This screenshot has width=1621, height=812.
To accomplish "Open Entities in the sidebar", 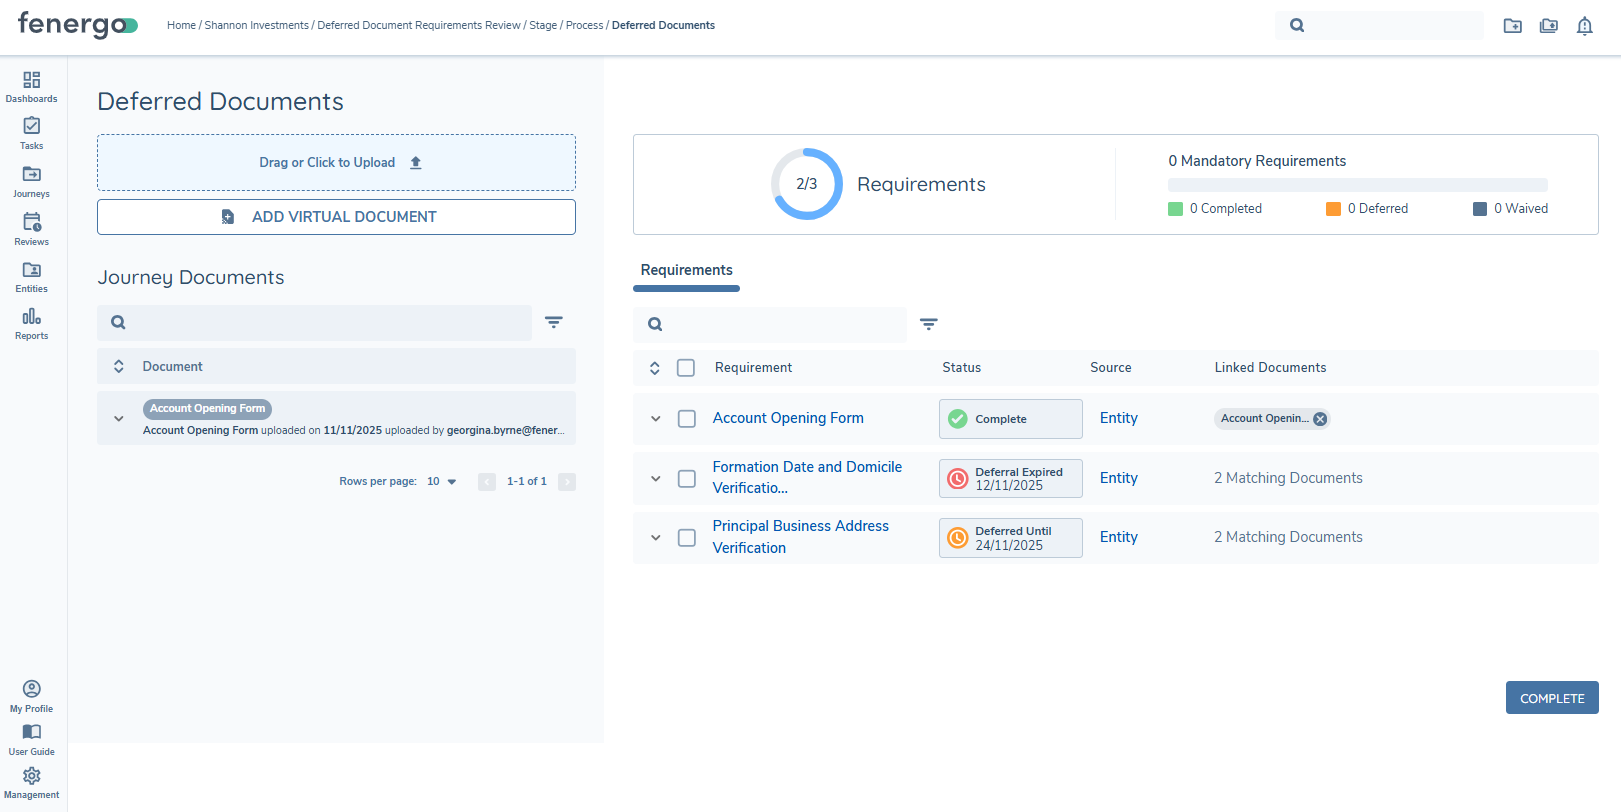I will [32, 276].
